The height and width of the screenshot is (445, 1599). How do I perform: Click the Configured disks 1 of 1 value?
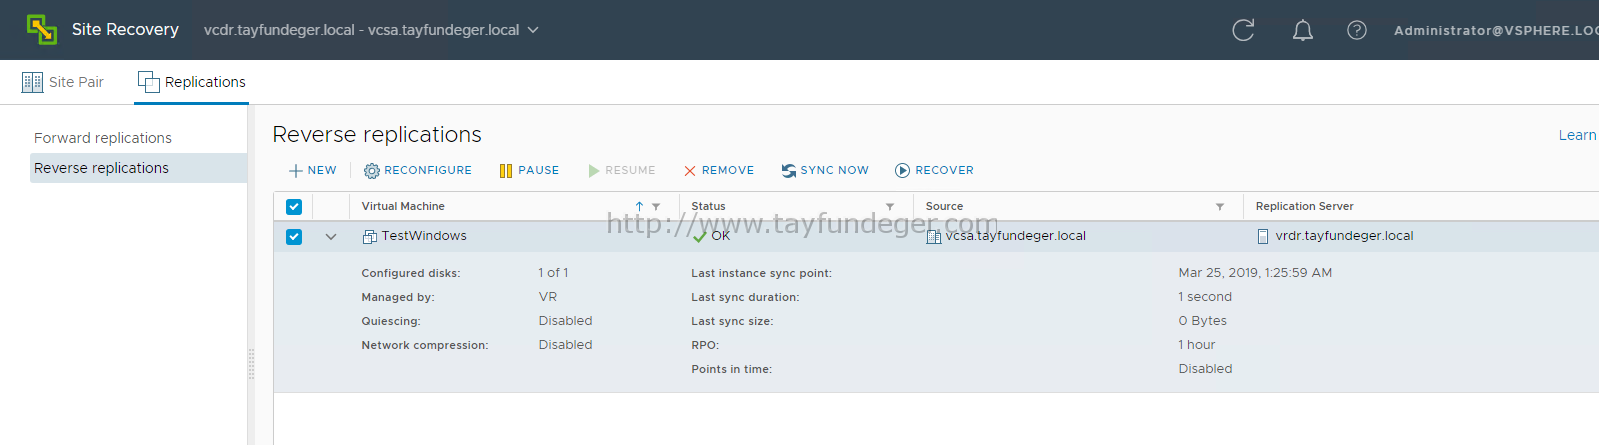(553, 272)
